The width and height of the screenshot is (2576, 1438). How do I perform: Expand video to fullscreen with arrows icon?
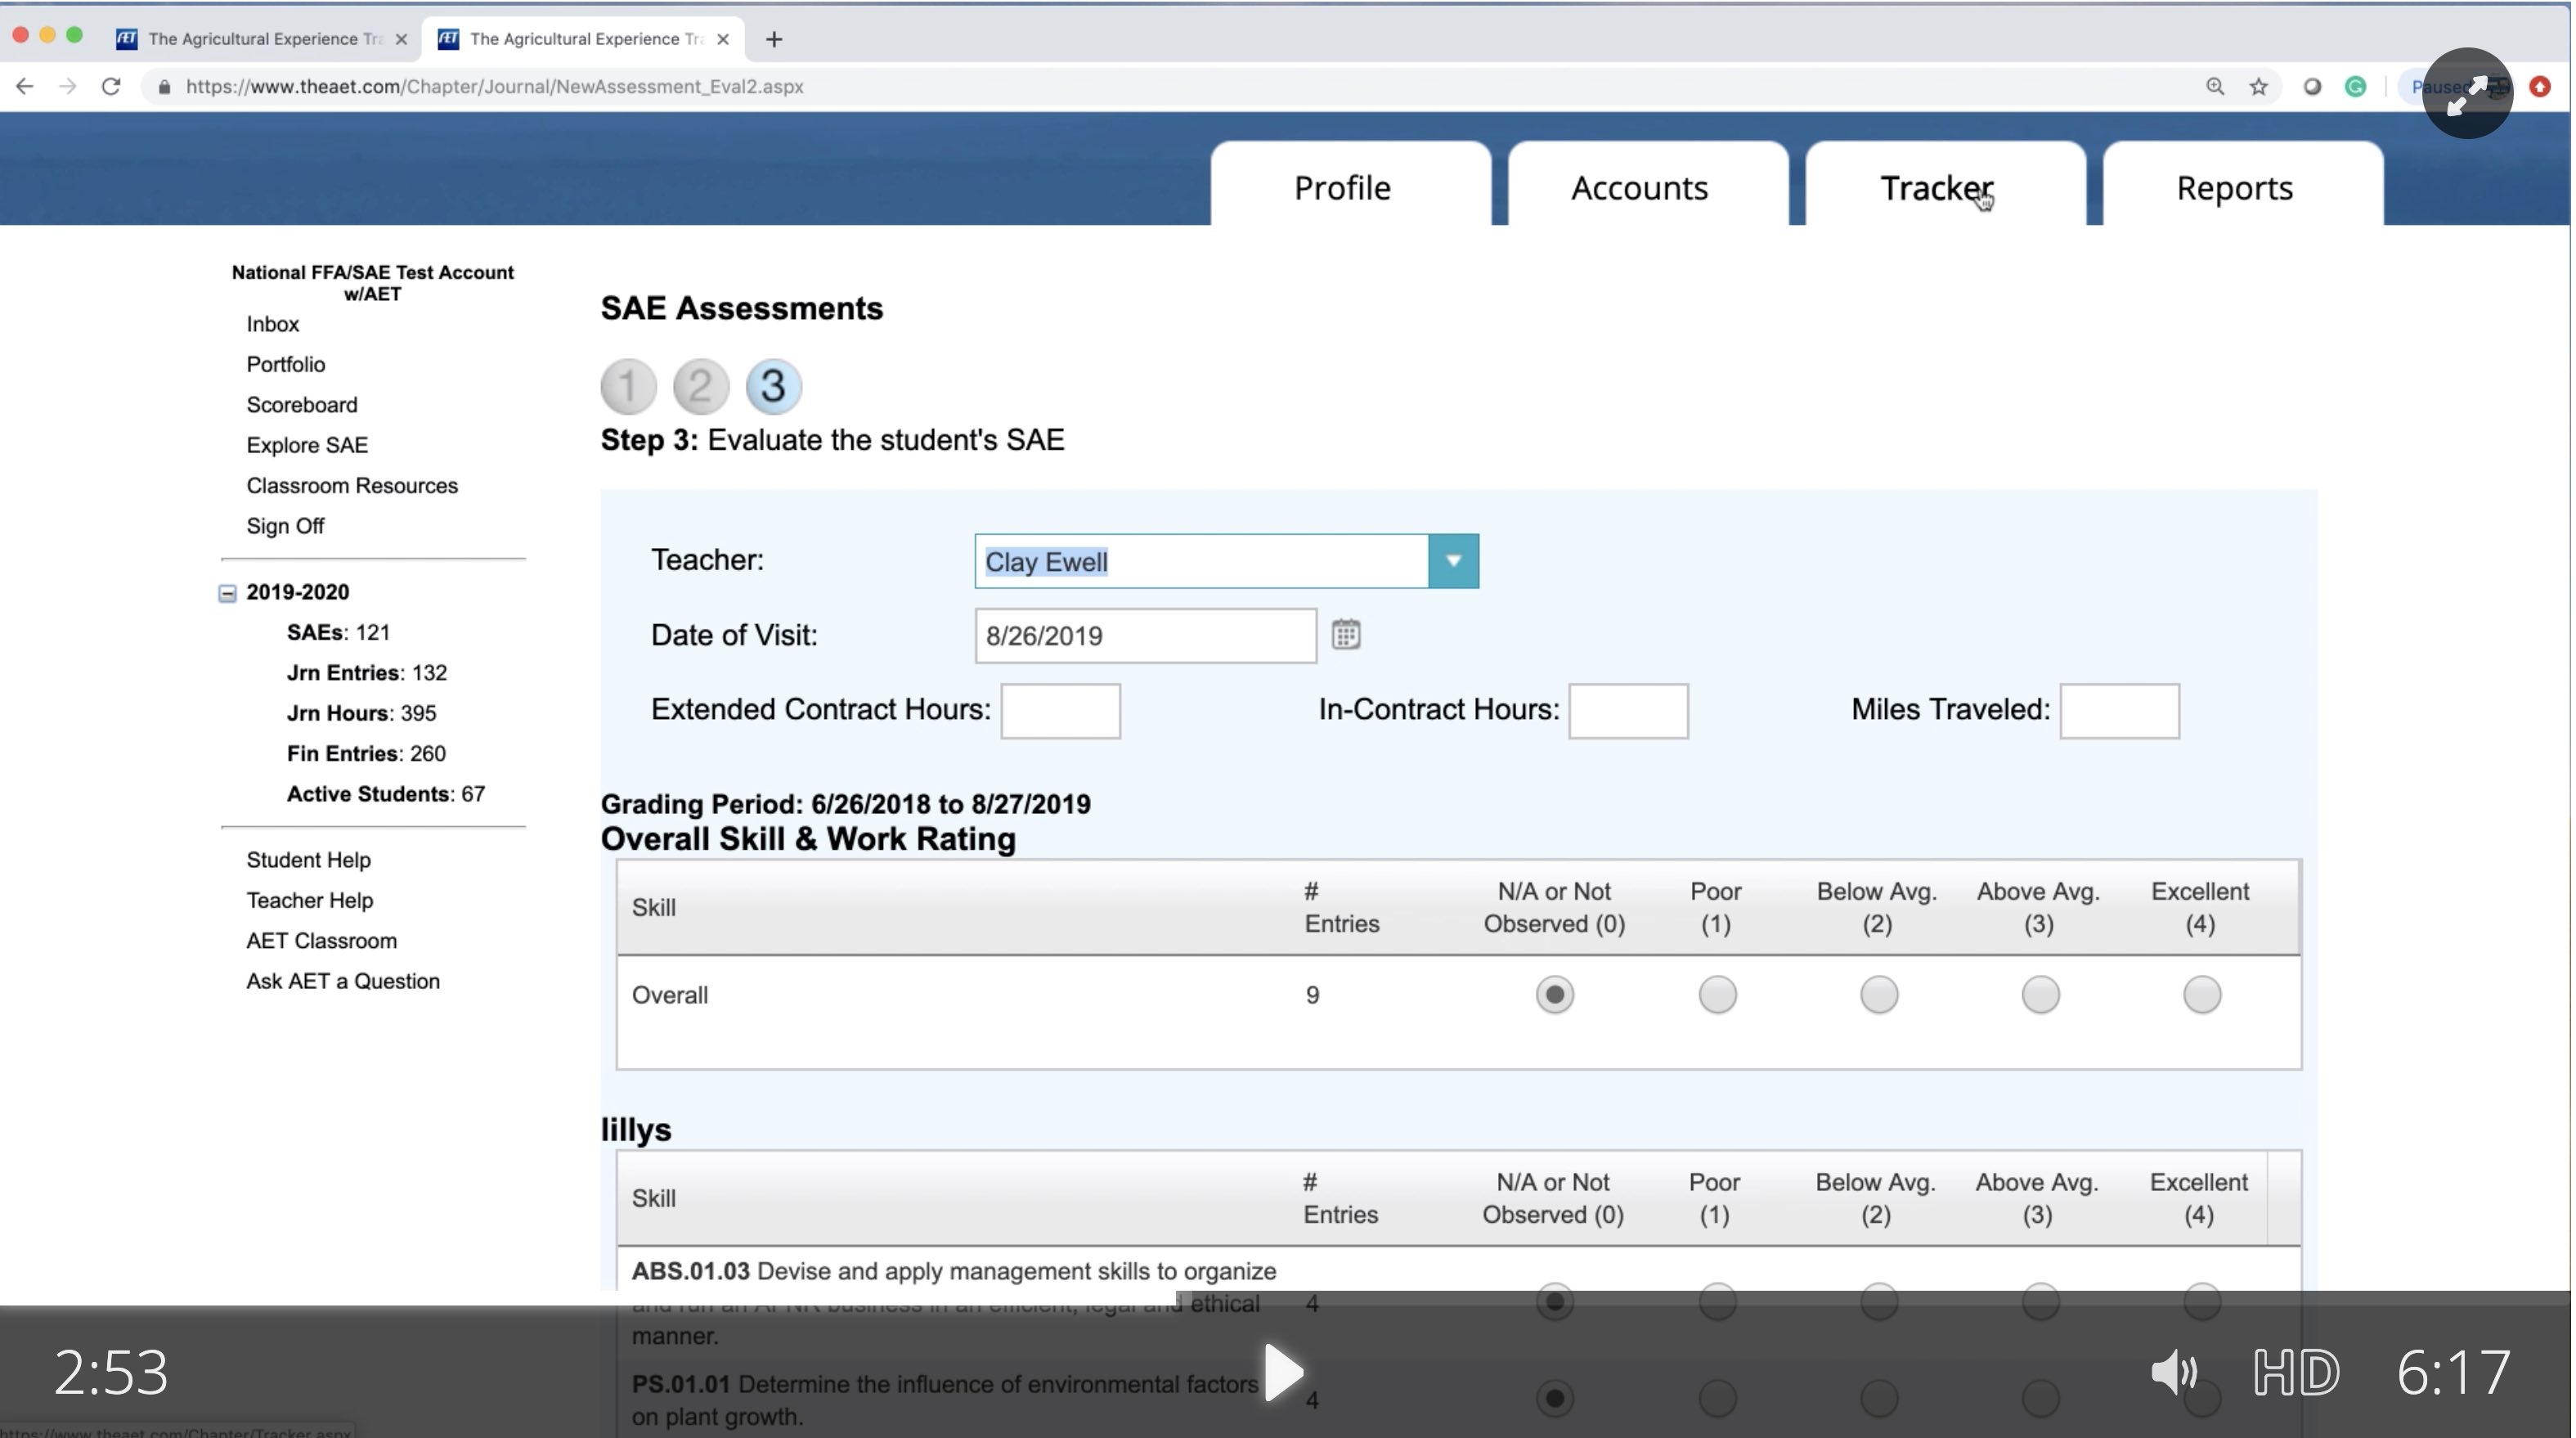(x=2467, y=94)
